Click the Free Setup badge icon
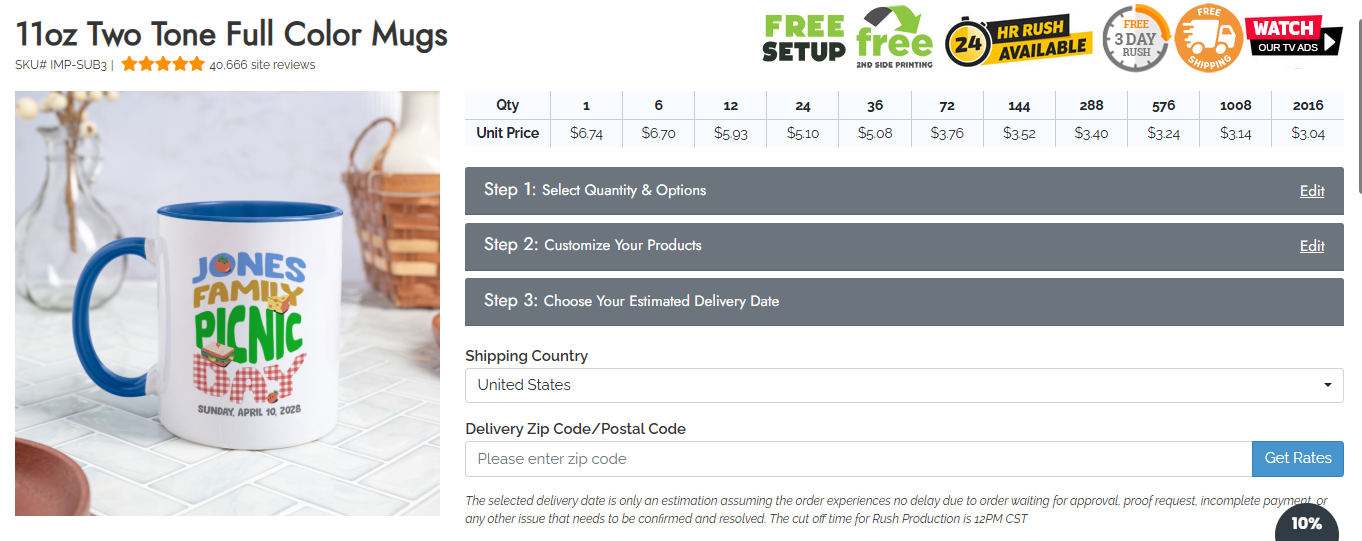This screenshot has width=1362, height=541. click(x=803, y=38)
